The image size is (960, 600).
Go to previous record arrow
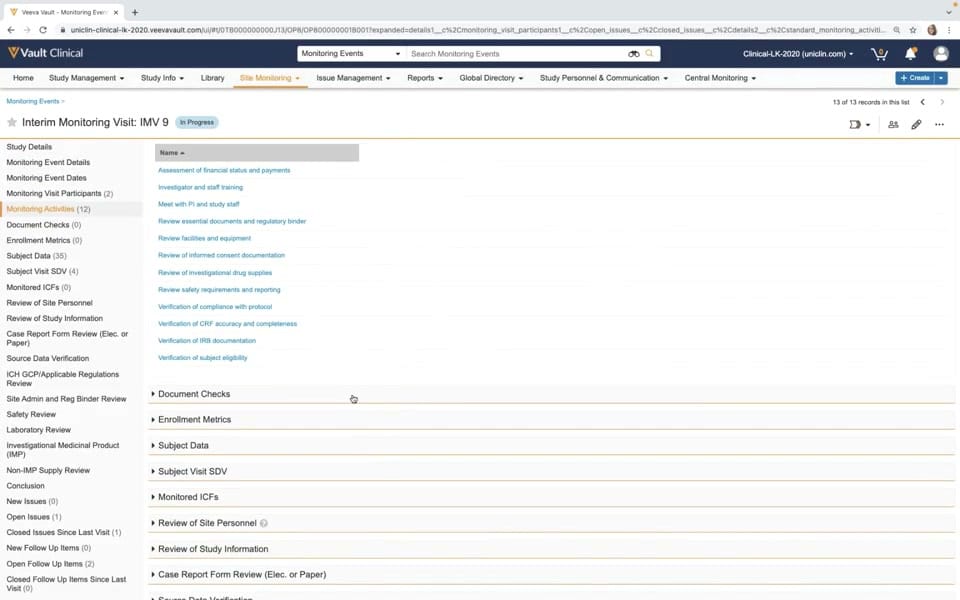(x=923, y=102)
